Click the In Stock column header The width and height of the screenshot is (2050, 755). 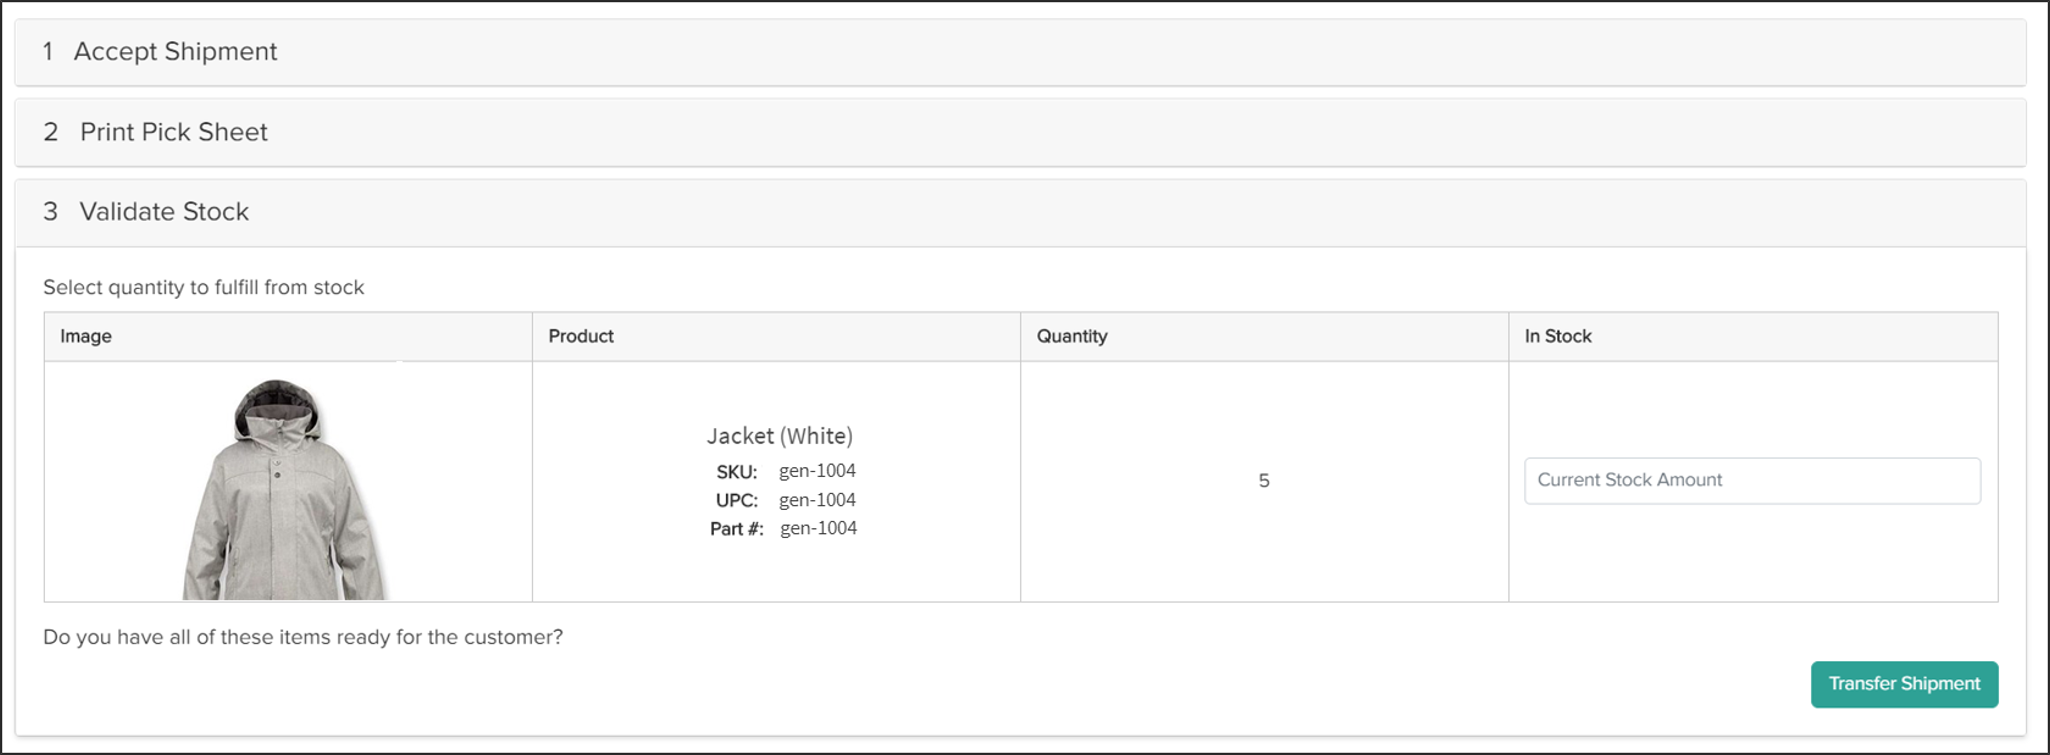pyautogui.click(x=1556, y=336)
